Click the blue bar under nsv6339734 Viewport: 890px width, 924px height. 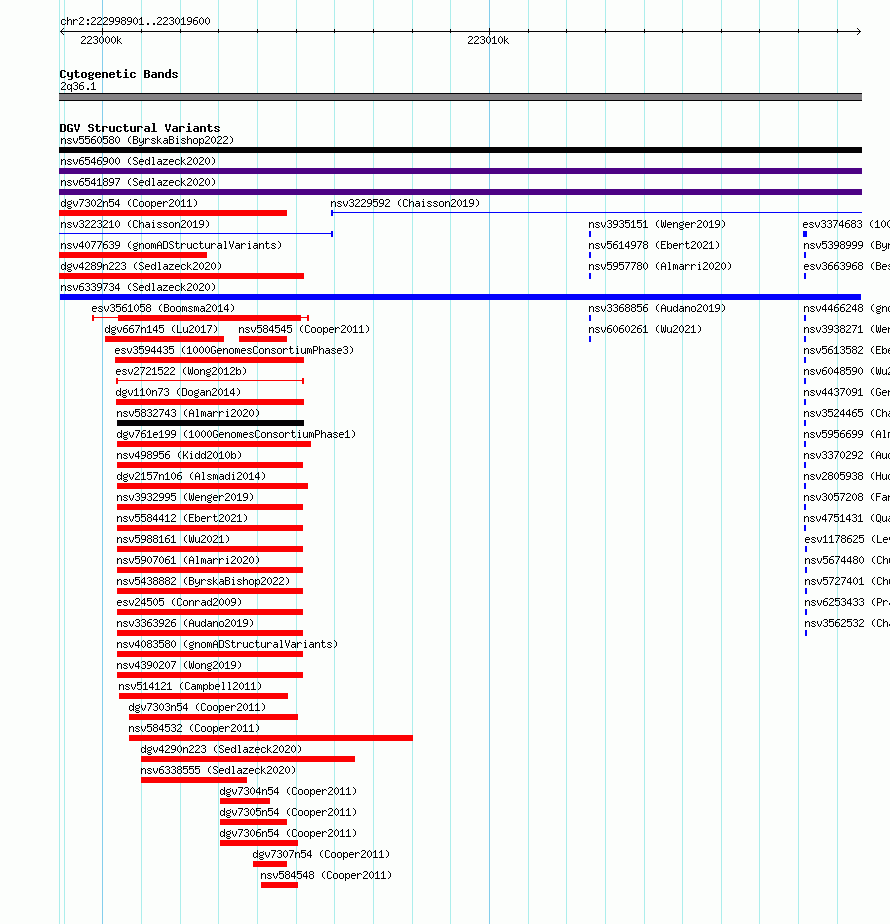pos(460,297)
